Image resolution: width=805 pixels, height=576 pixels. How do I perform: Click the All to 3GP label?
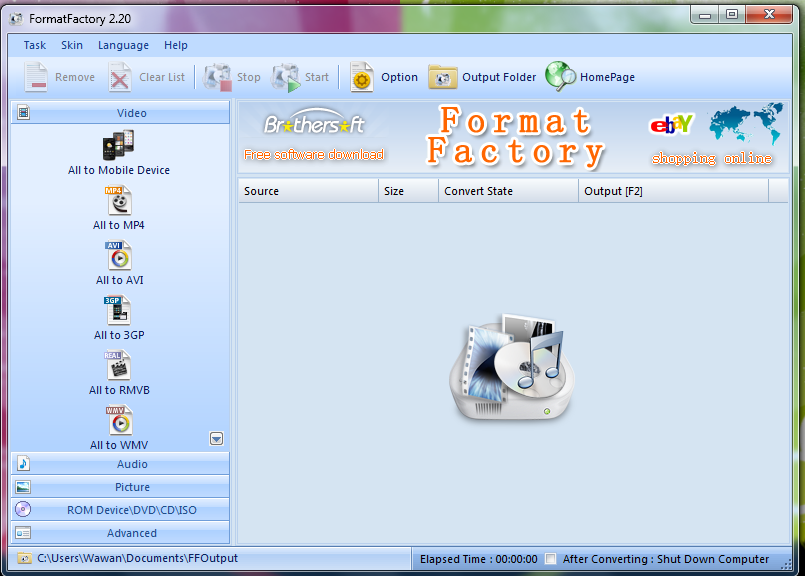(x=119, y=335)
